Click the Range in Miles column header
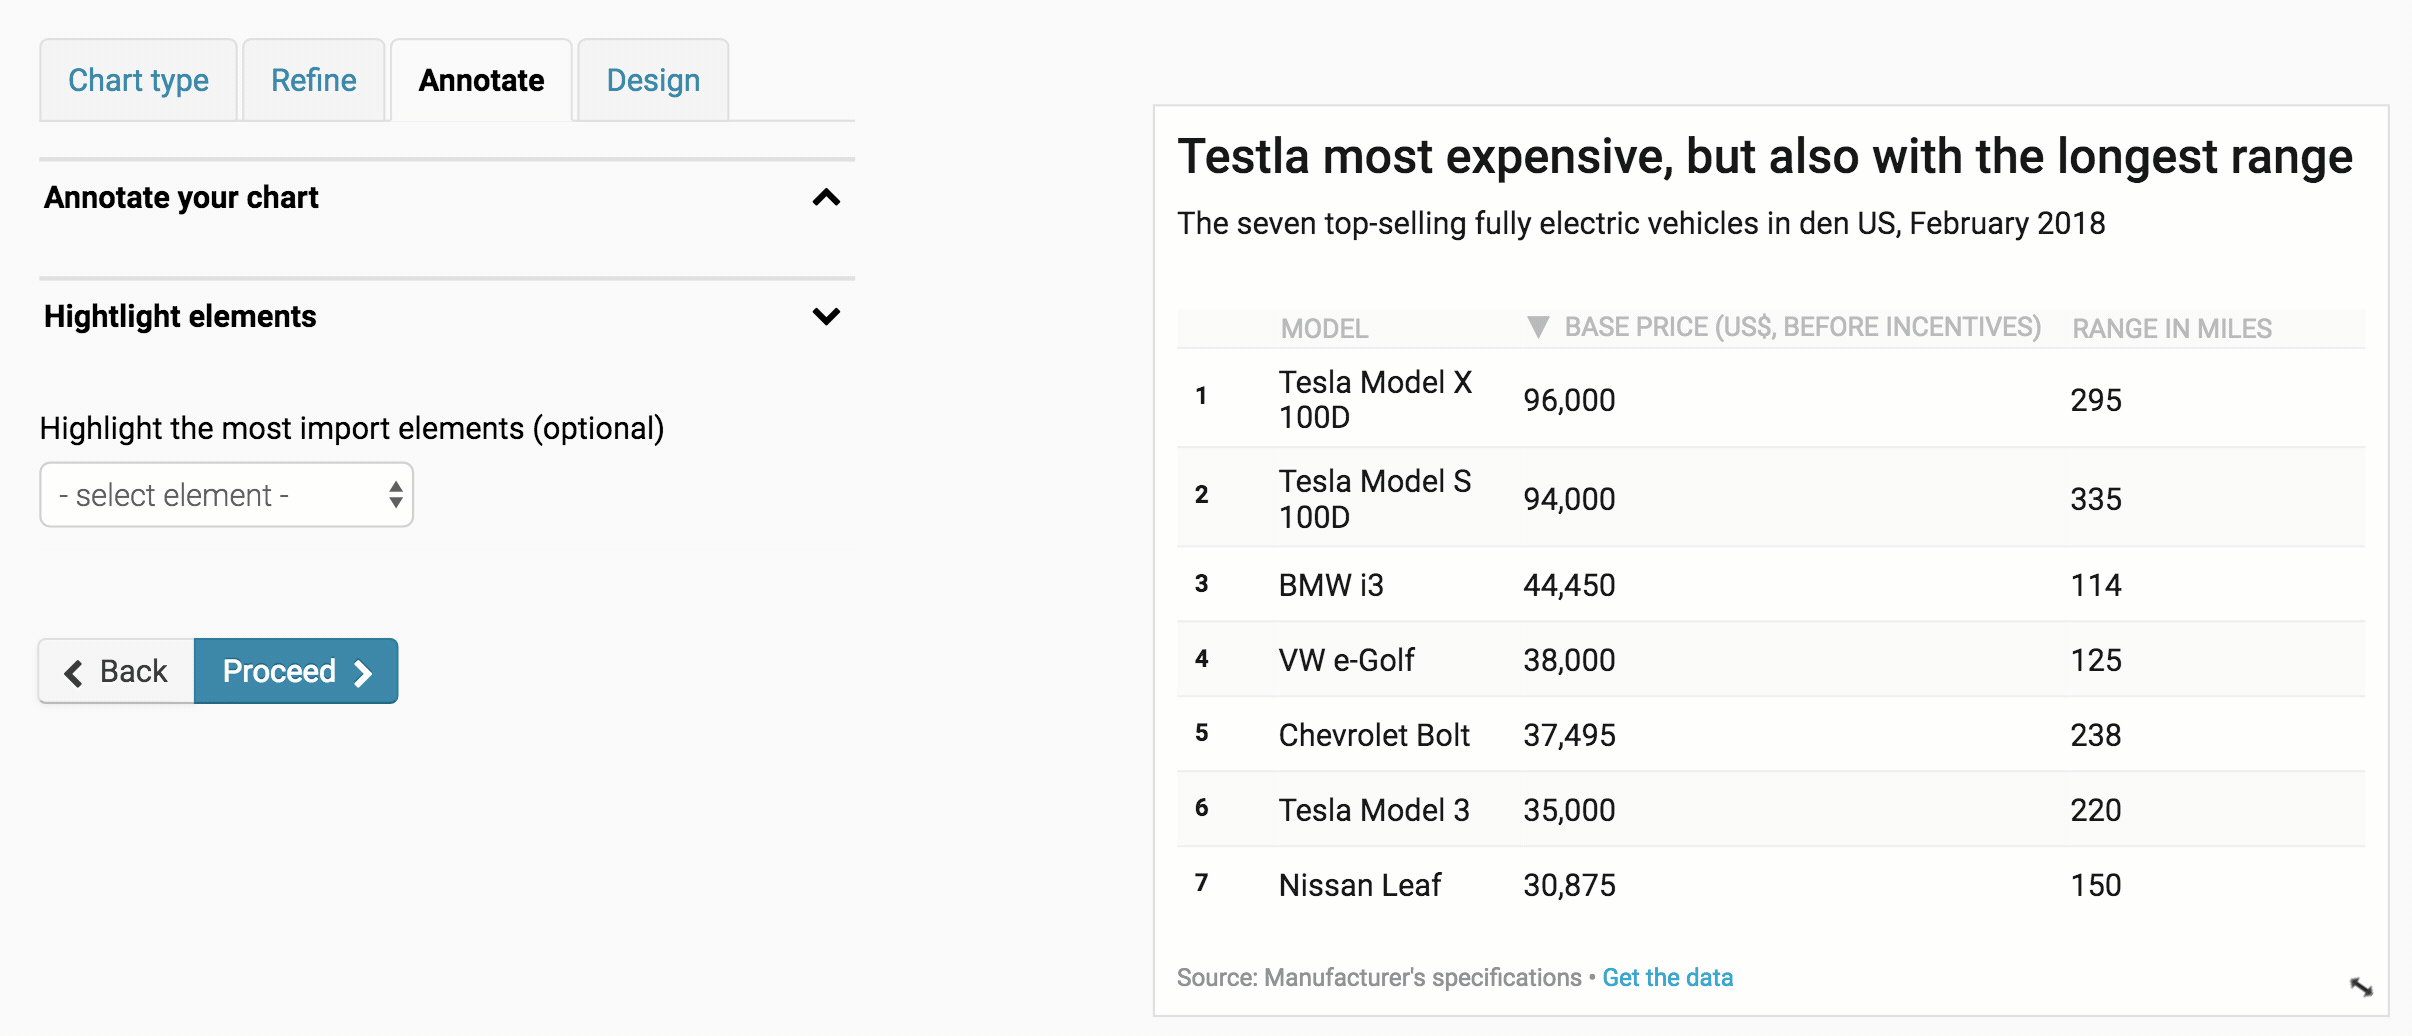 (x=2171, y=328)
